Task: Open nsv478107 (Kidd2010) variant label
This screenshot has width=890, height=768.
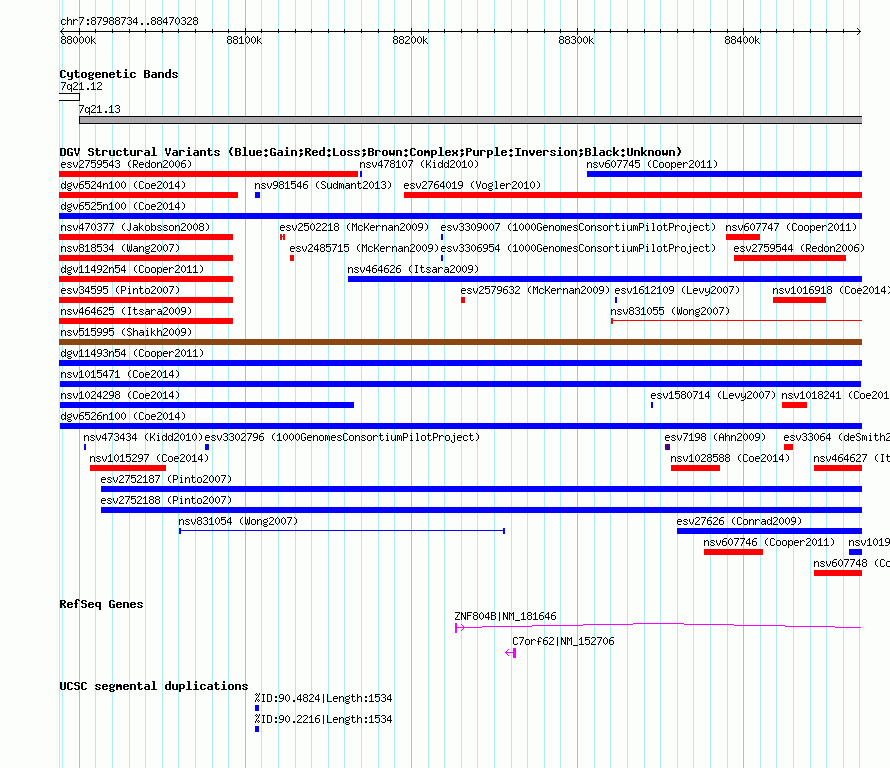Action: click(x=419, y=165)
